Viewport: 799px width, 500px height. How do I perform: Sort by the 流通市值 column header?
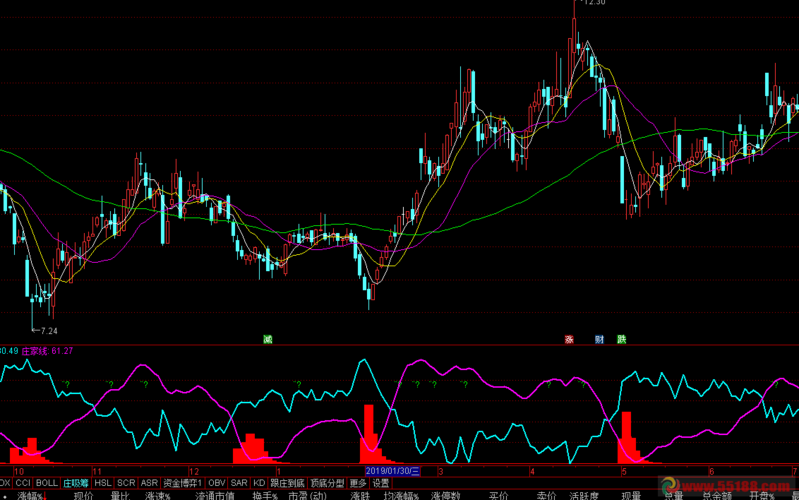[215, 495]
